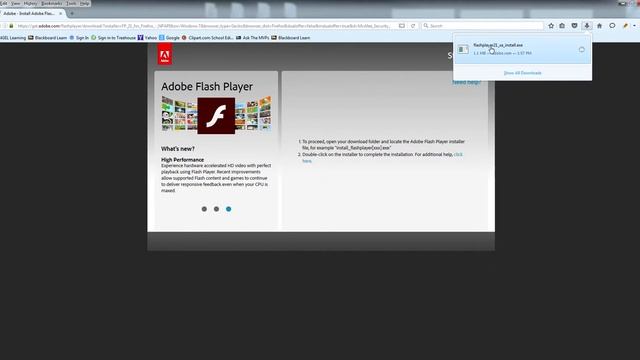Open the Bookmarks menu
Image resolution: width=640 pixels, height=360 pixels.
click(51, 3)
